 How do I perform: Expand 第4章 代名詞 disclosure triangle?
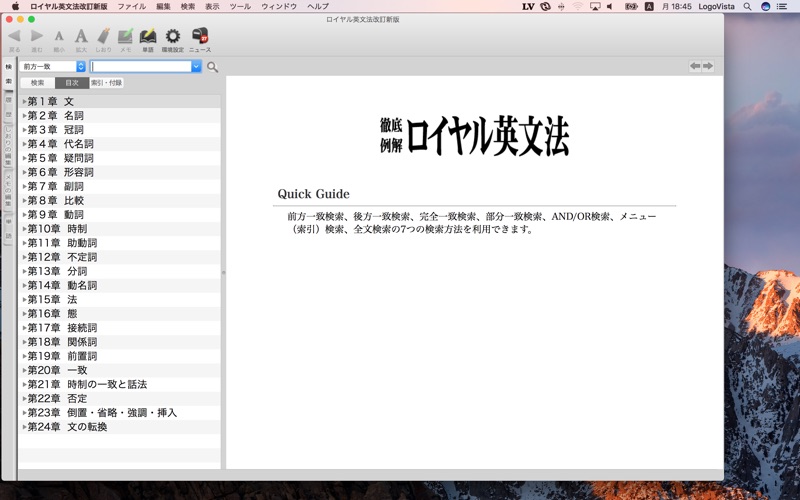(x=24, y=144)
